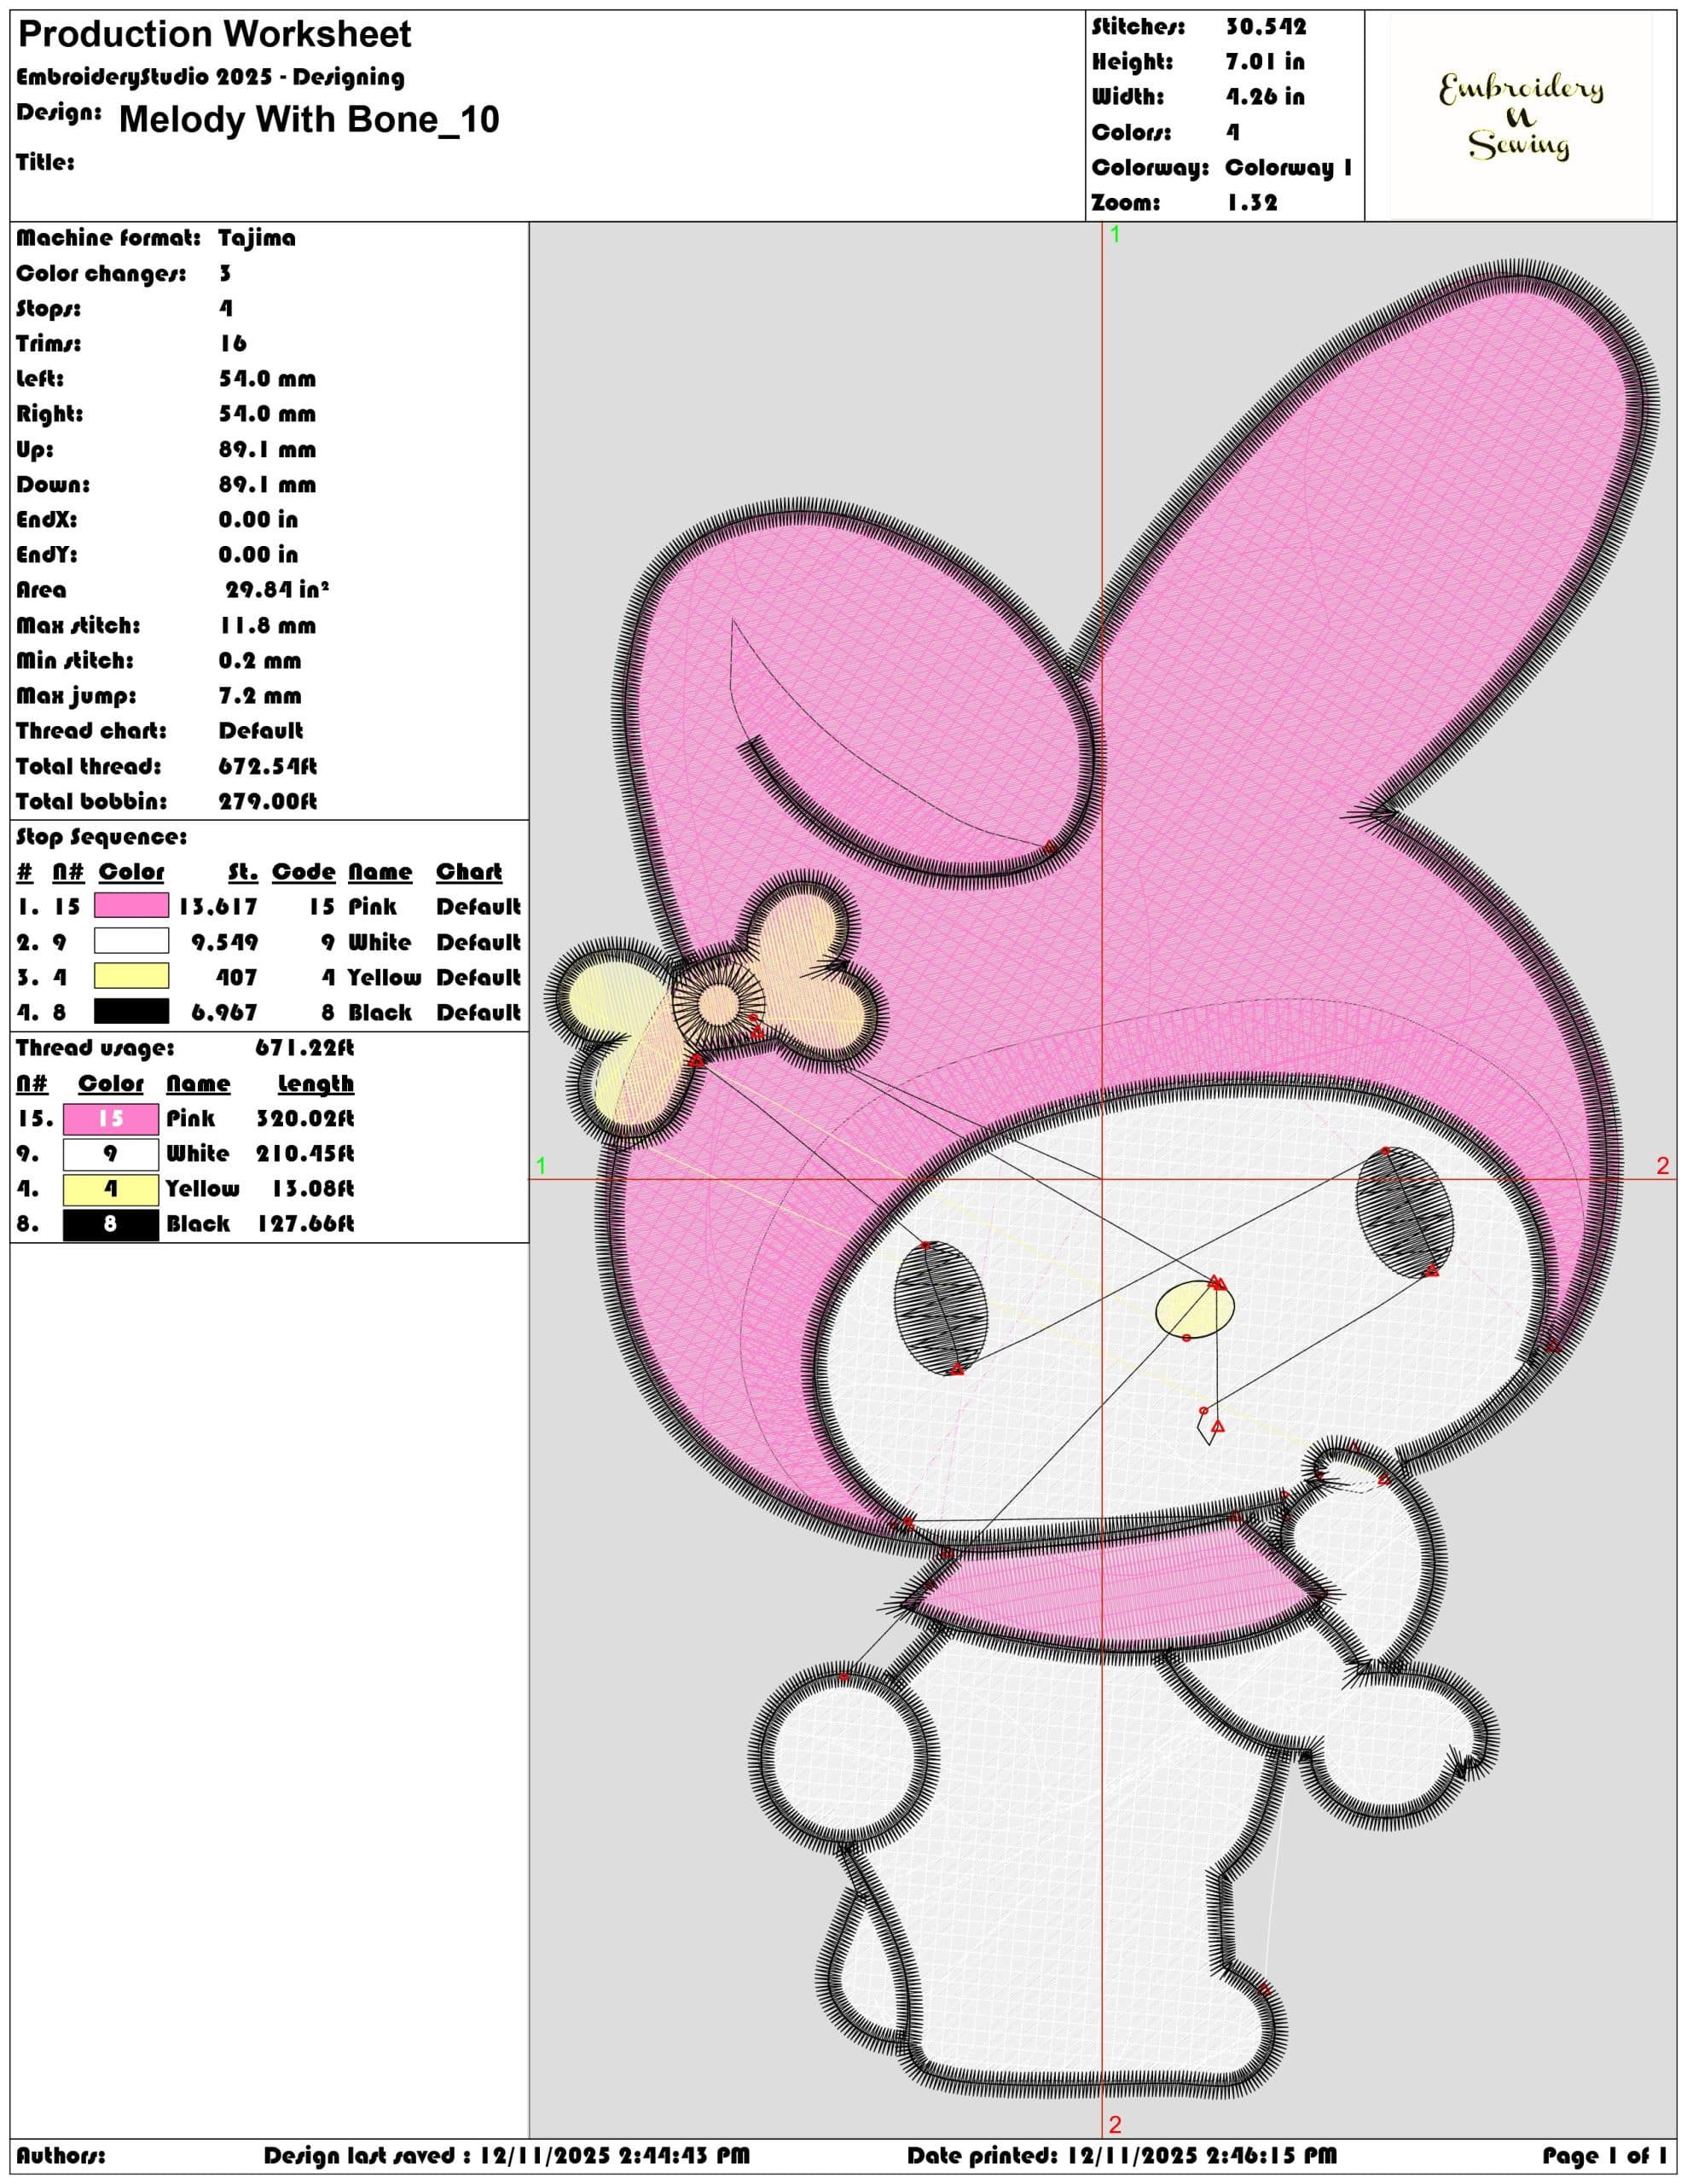Click the "Design last saved" timestamp
This screenshot has width=1687, height=2184.
click(507, 2156)
